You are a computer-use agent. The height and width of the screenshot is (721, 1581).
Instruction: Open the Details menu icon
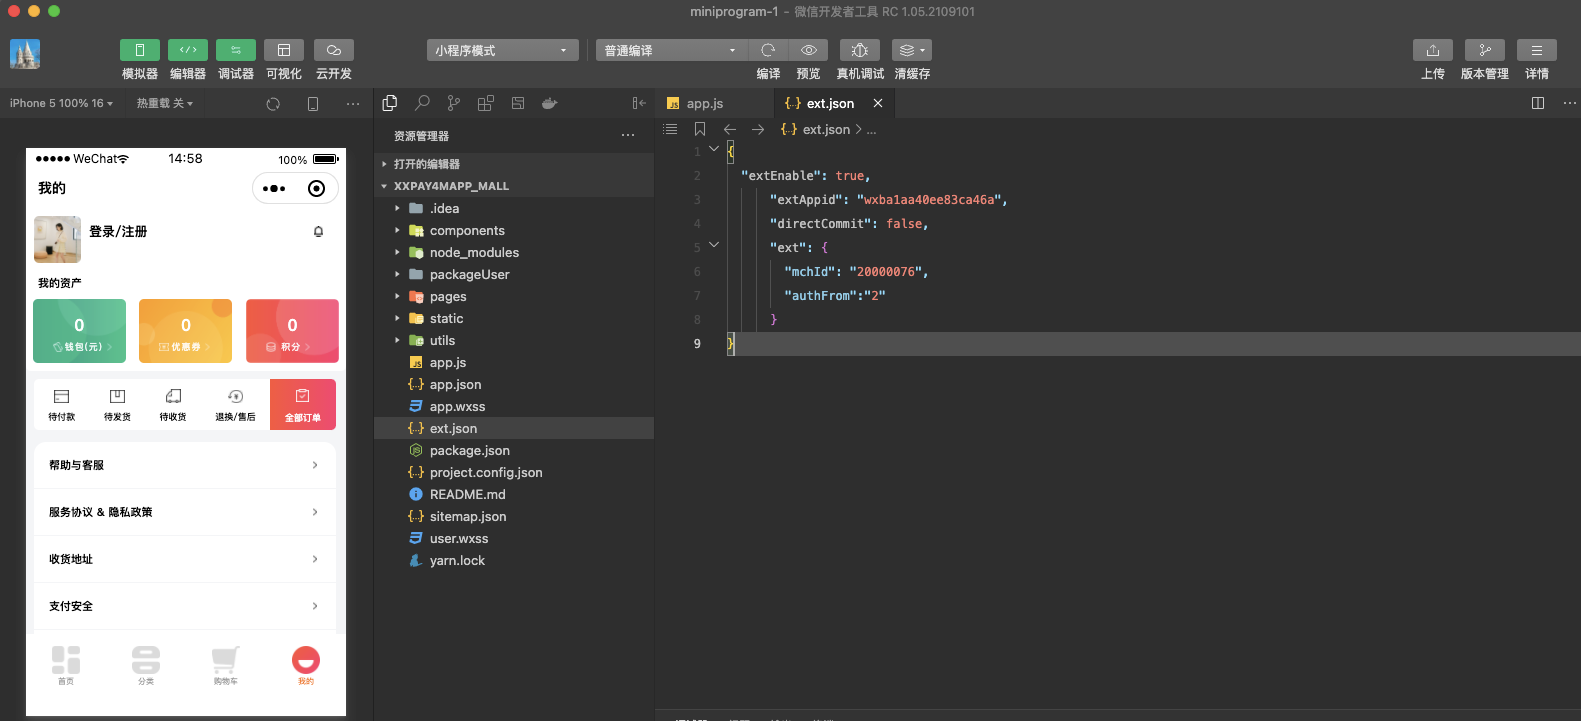[1537, 50]
